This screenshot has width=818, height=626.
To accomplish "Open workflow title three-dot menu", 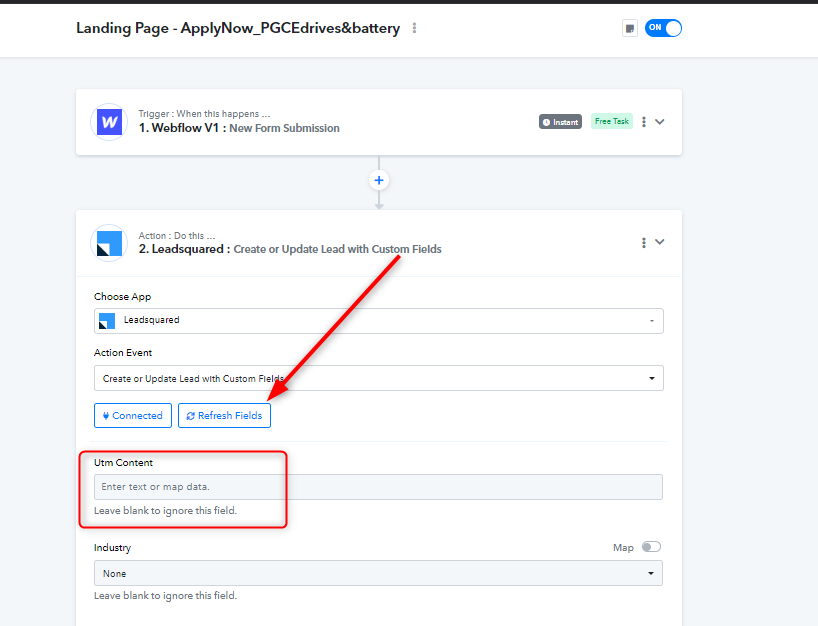I will click(414, 28).
